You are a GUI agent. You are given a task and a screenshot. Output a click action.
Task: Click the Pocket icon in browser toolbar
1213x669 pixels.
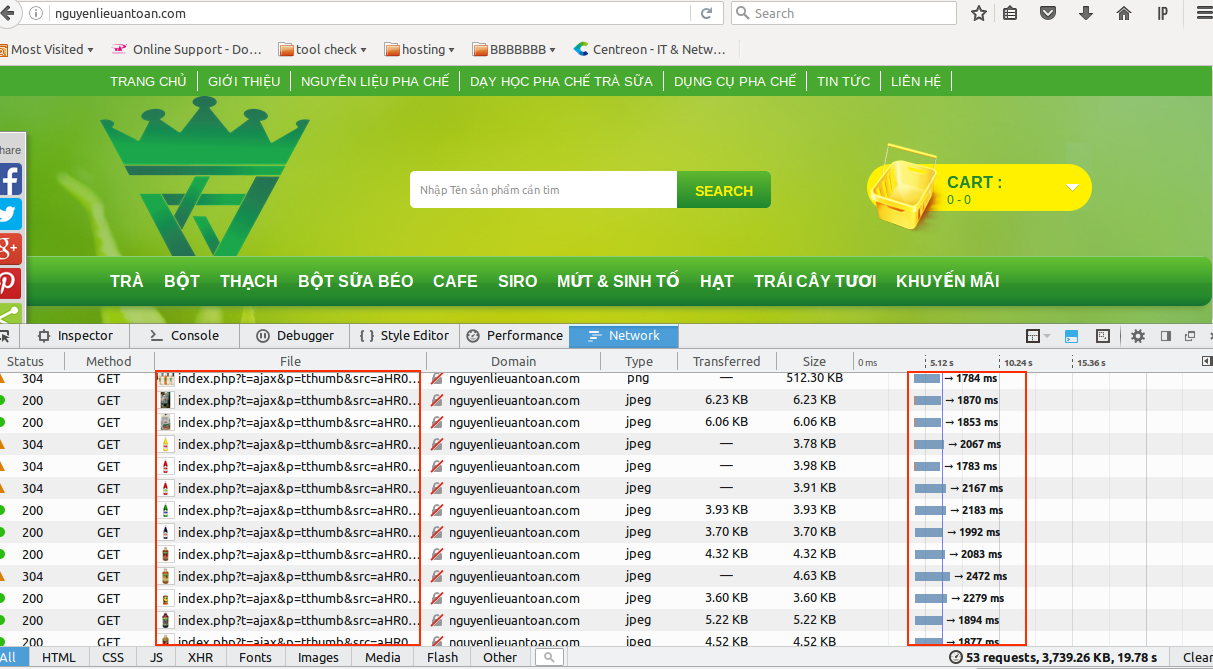click(1047, 13)
